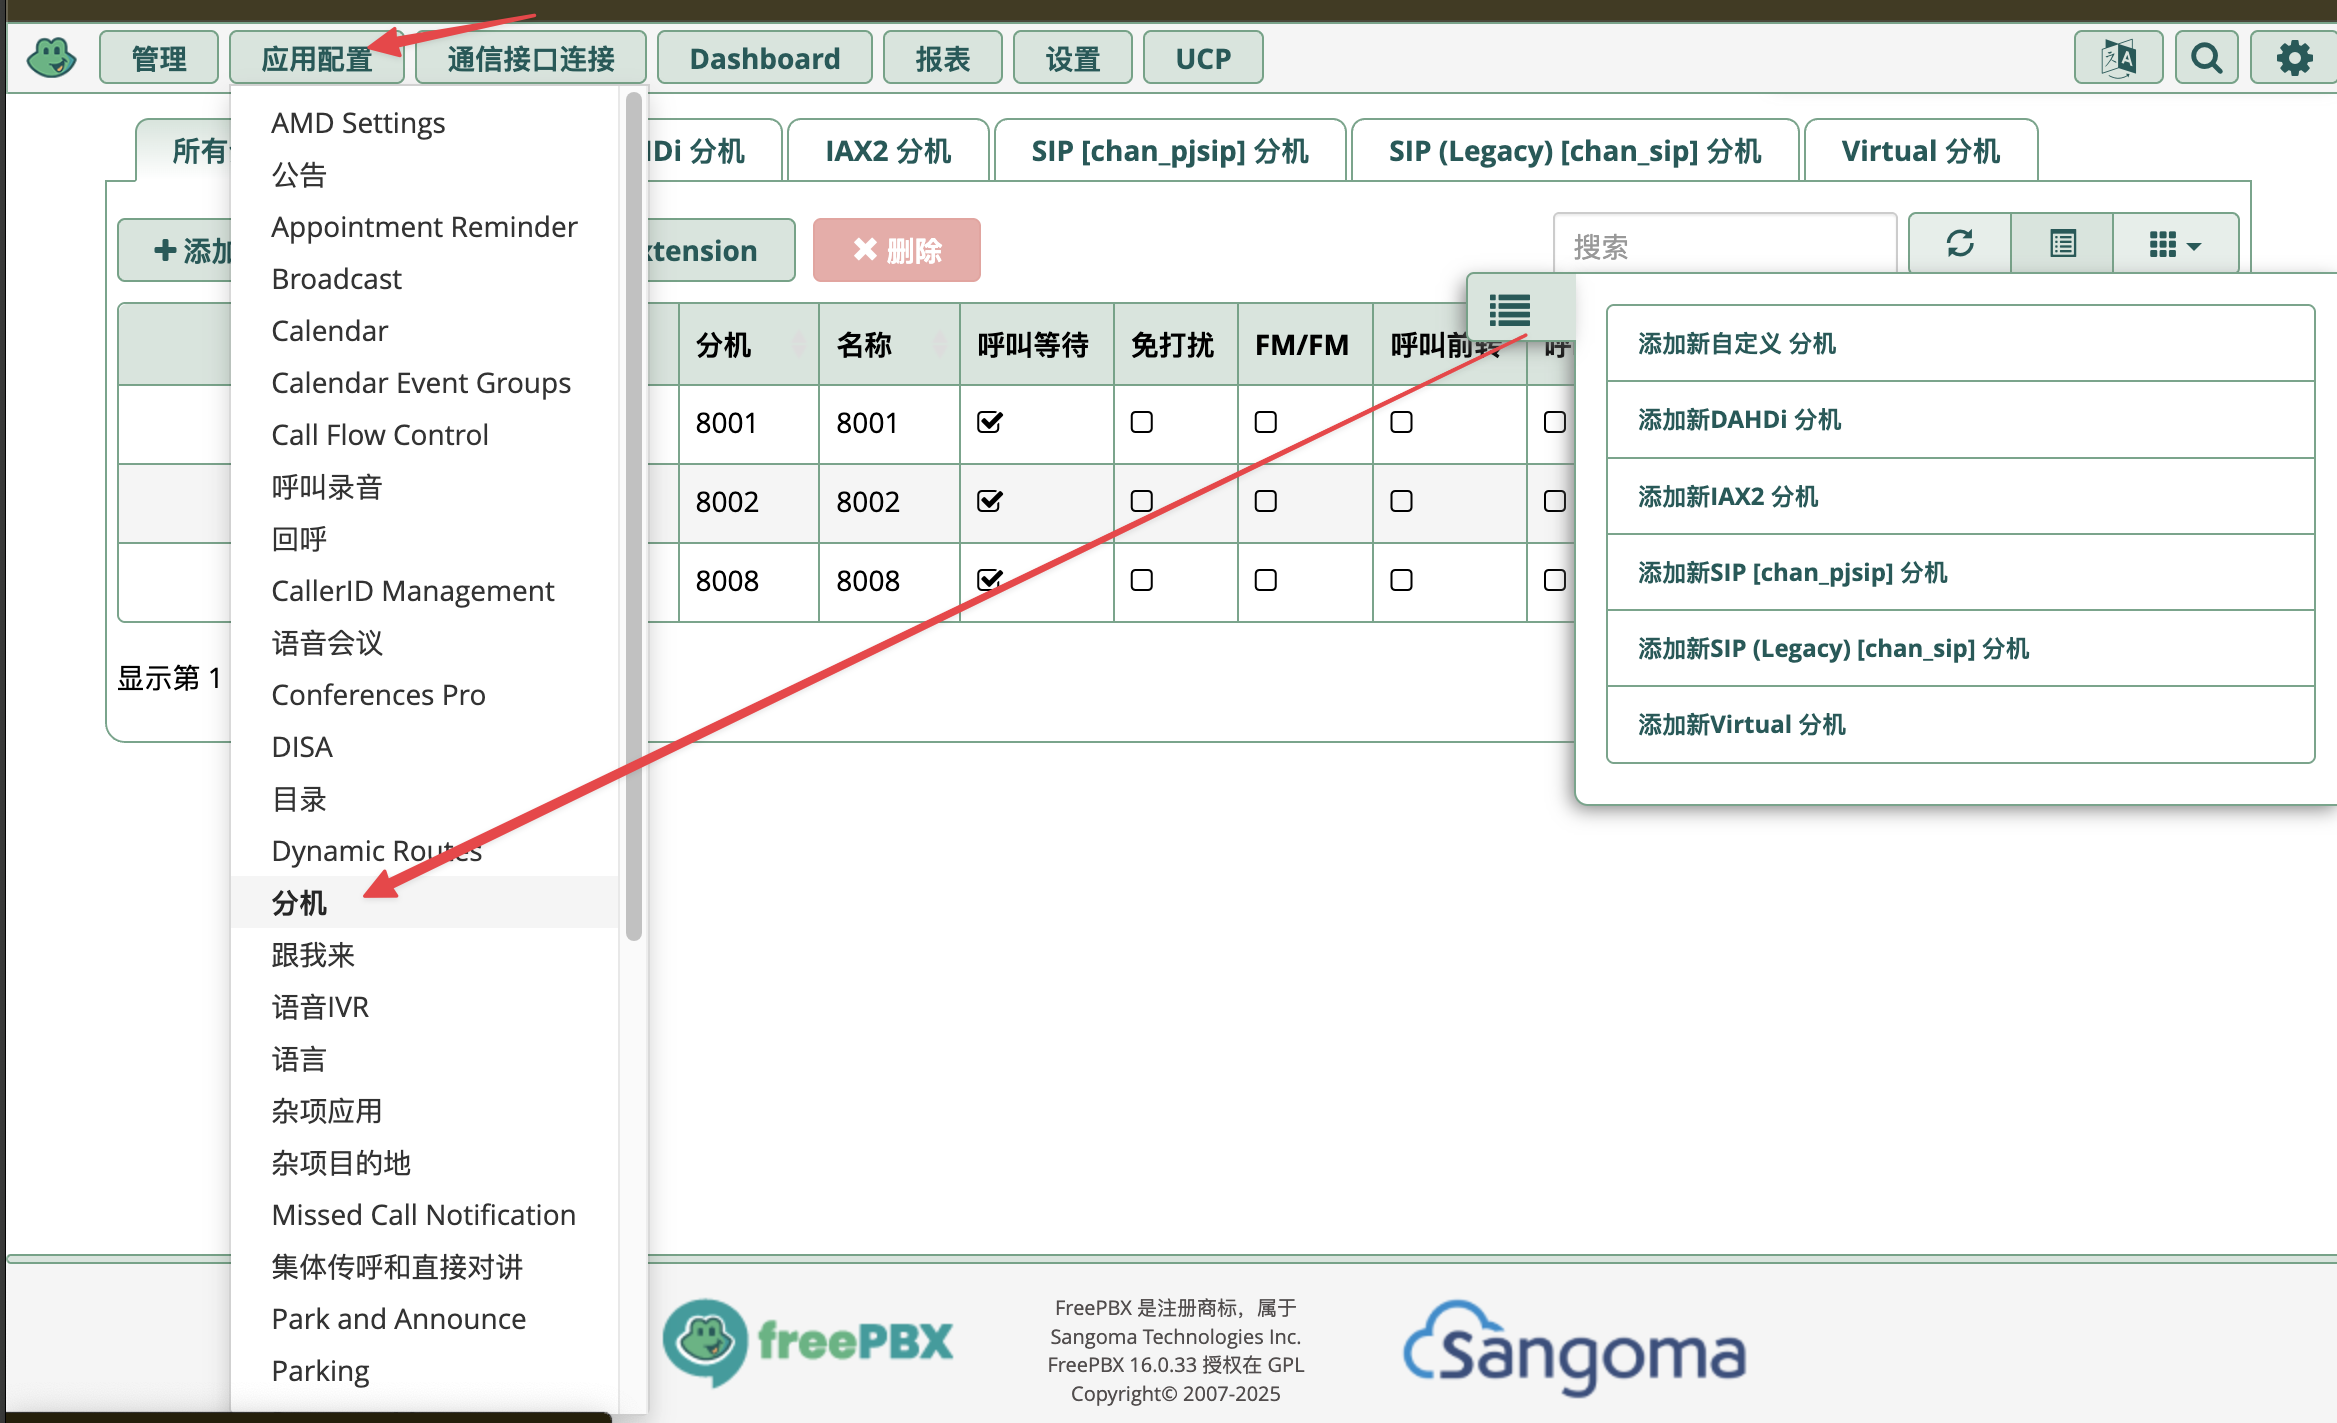Select Appointment Reminder menu entry
Image resolution: width=2337 pixels, height=1423 pixels.
[x=425, y=226]
